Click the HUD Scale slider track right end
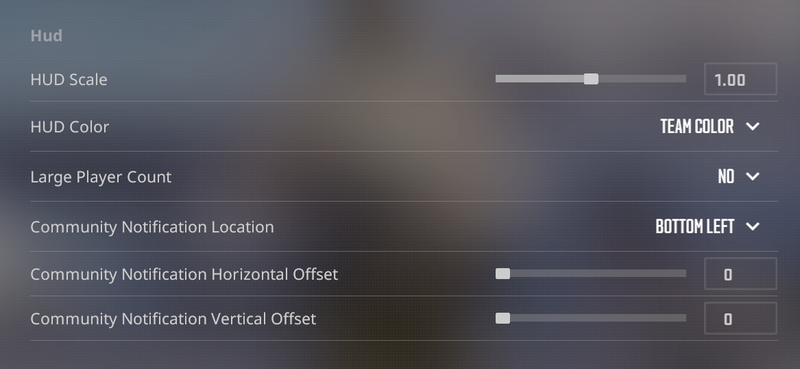 click(x=683, y=79)
